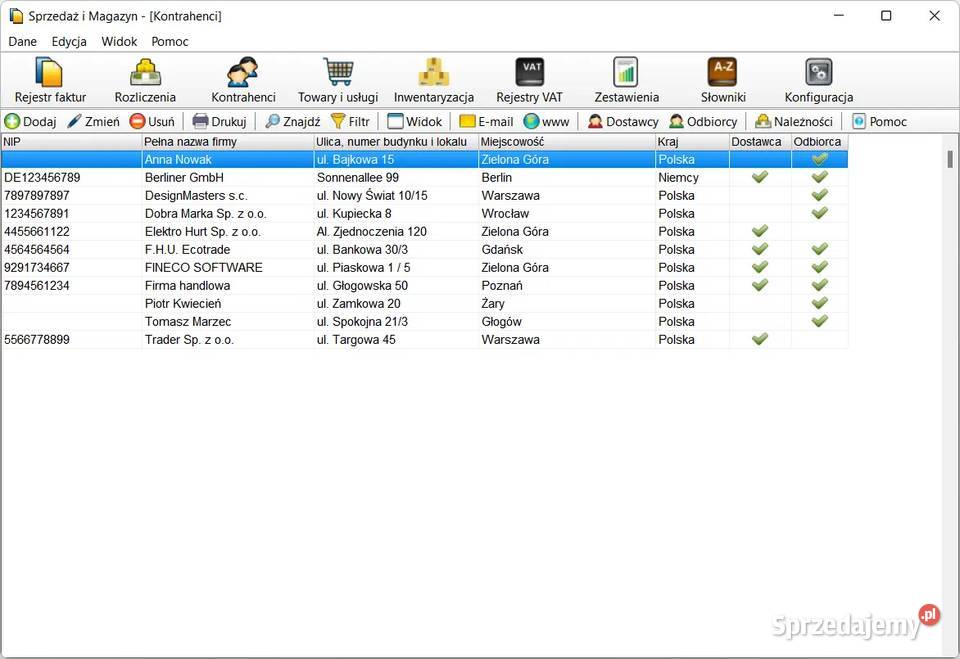This screenshot has height=659, width=960.
Task: Open the Zestawienia reports
Action: coord(626,80)
